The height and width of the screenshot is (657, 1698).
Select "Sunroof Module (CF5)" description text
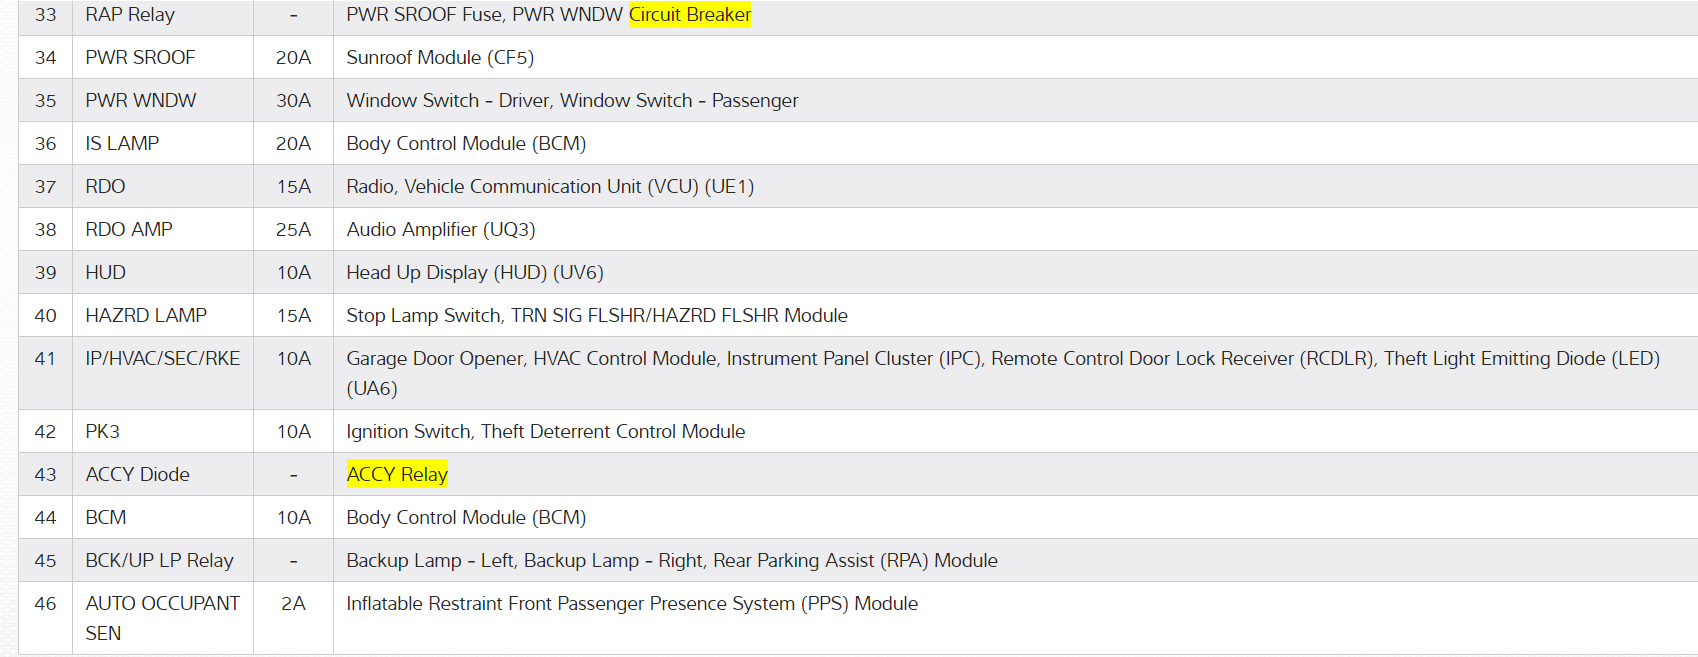(x=440, y=58)
